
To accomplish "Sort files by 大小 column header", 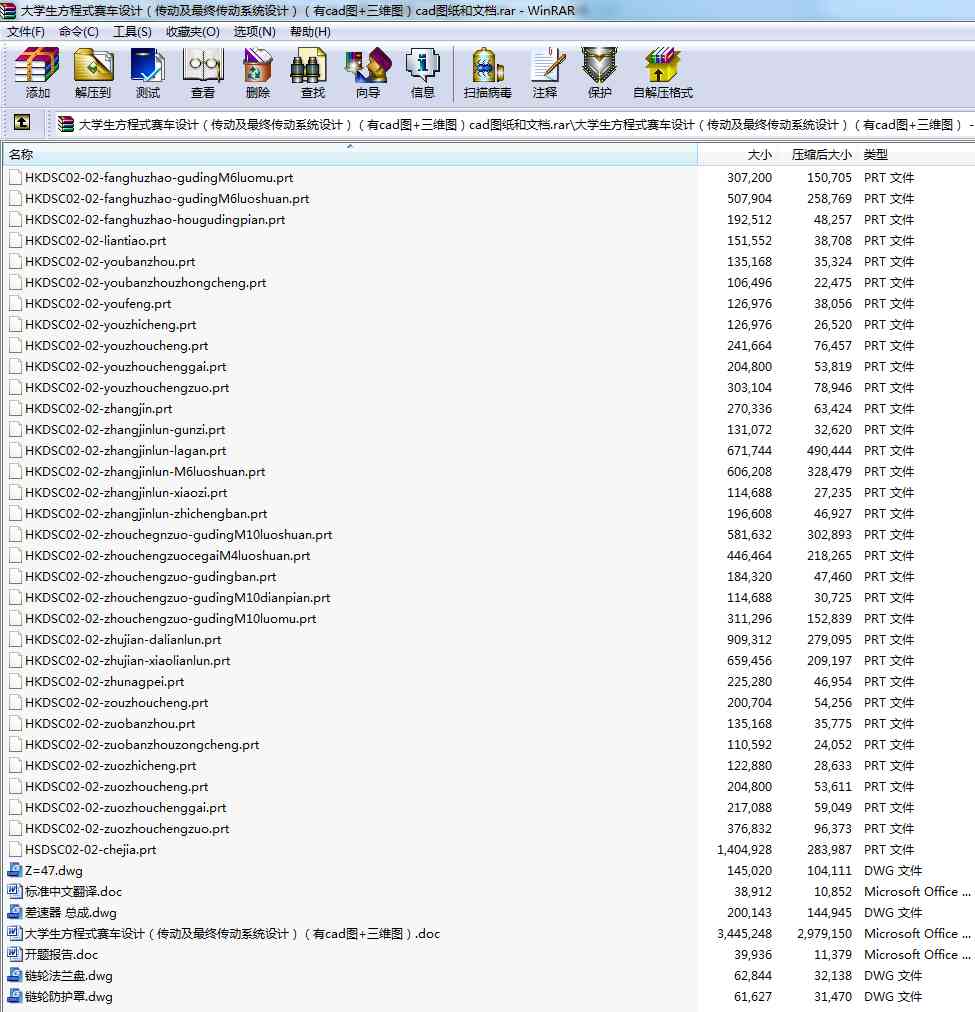I will coord(737,154).
